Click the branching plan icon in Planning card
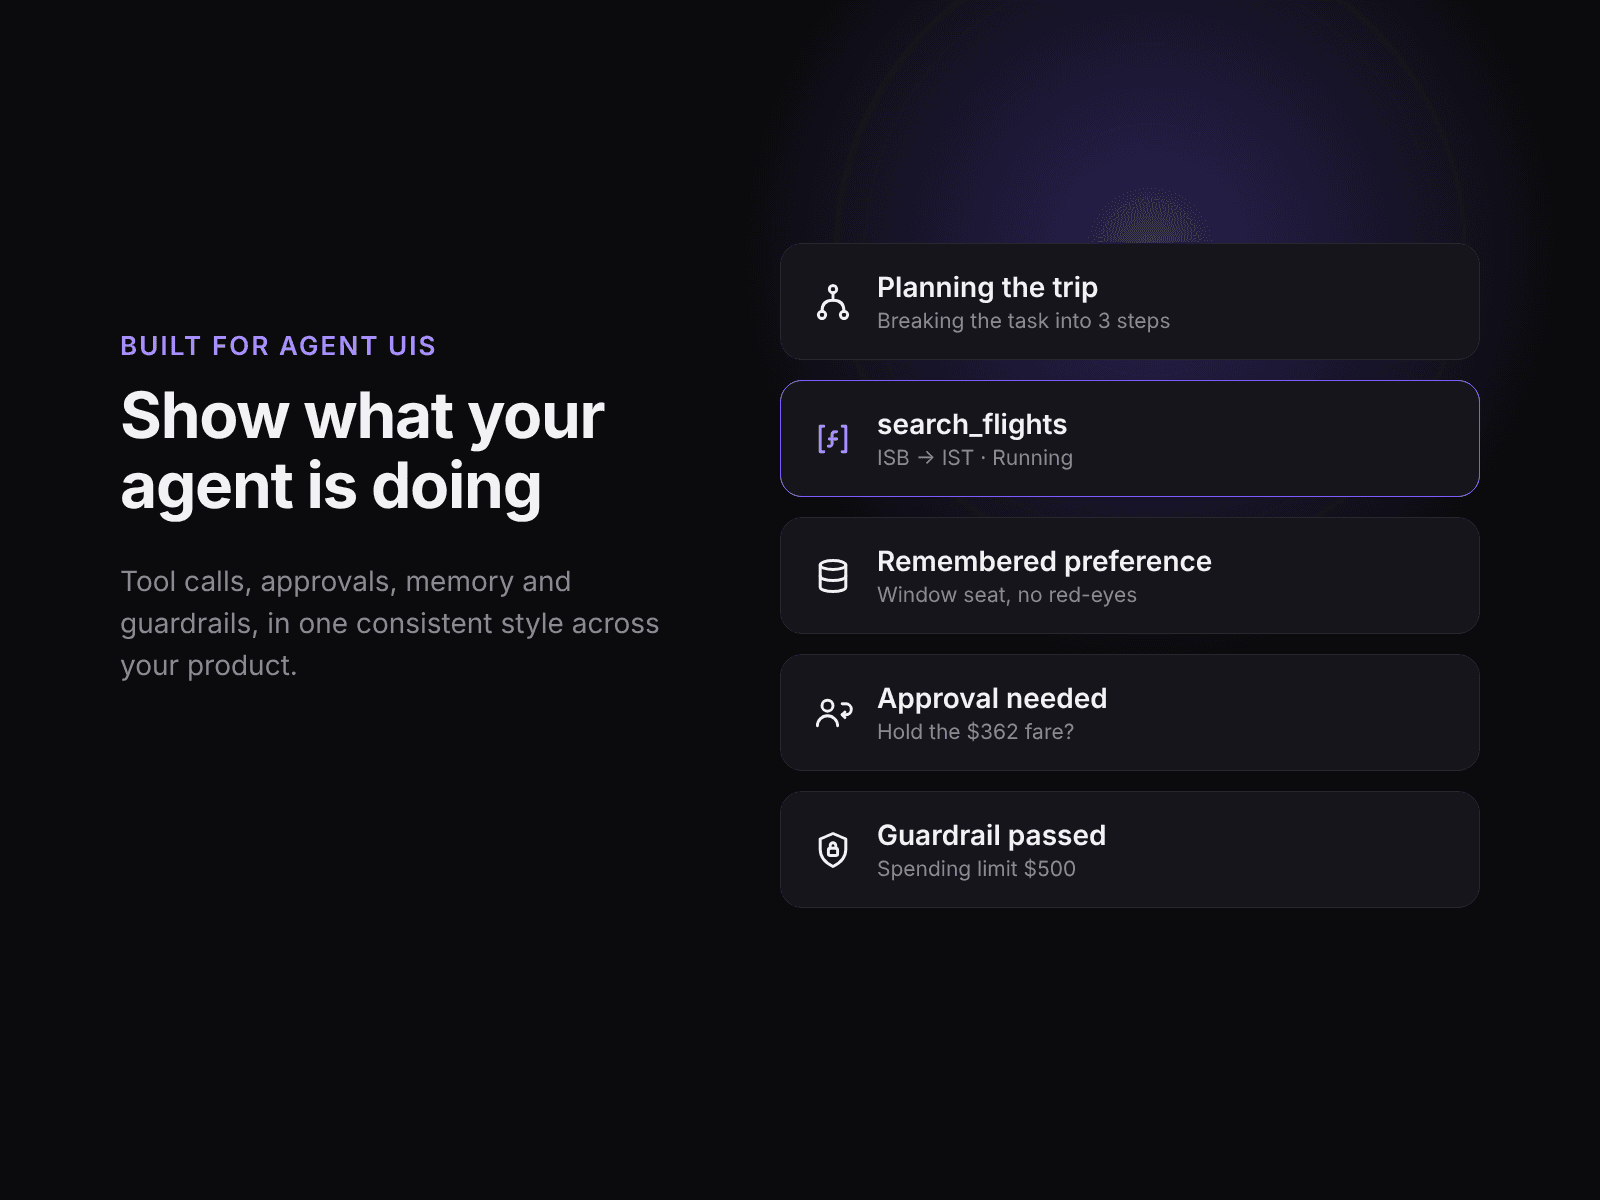 click(833, 302)
